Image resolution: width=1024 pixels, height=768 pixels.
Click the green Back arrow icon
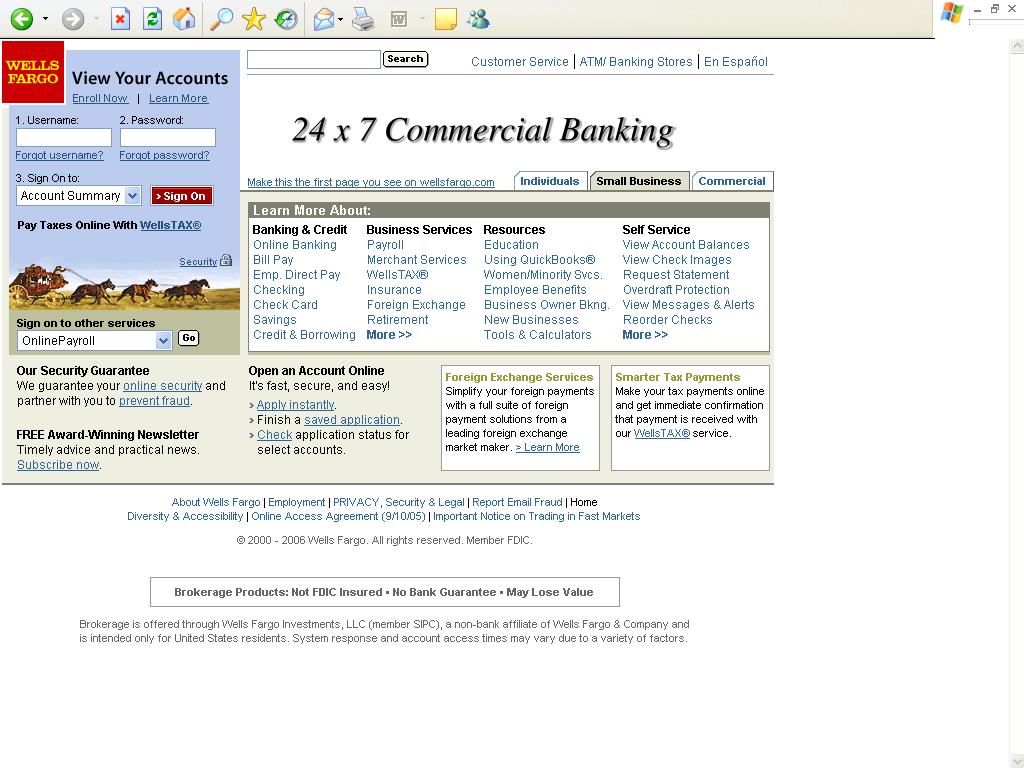pyautogui.click(x=22, y=19)
